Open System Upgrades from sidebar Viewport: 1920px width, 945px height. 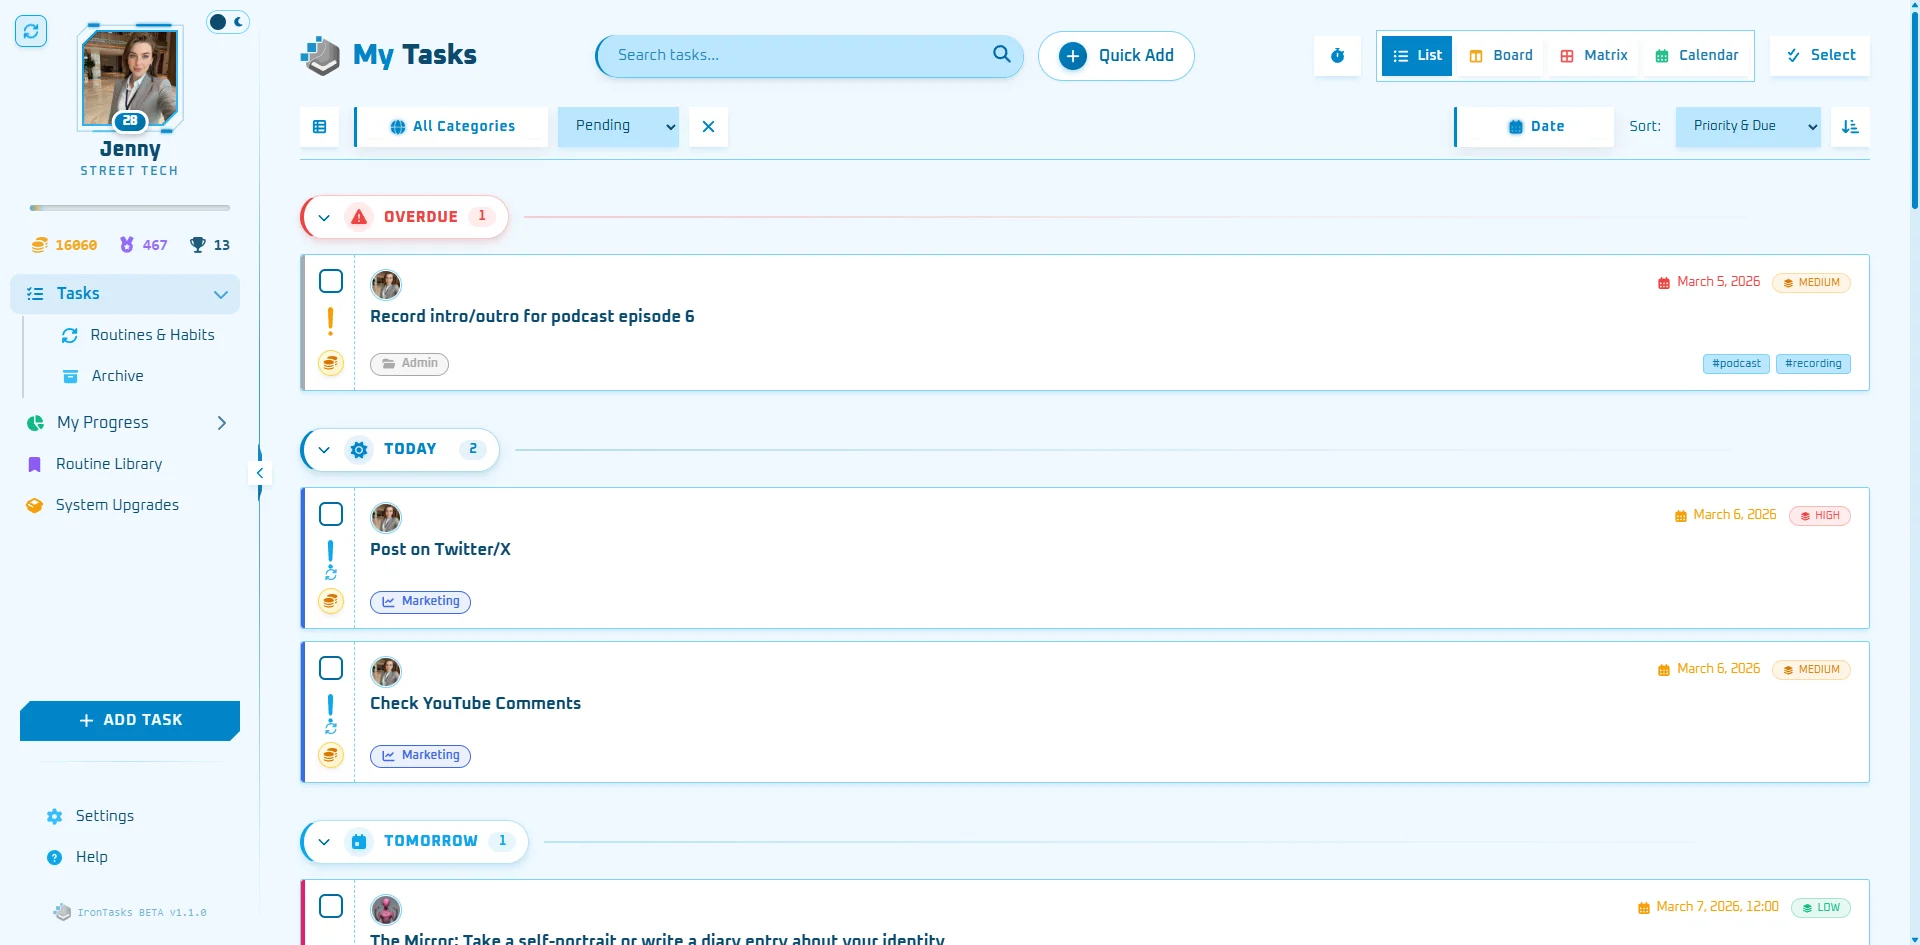pyautogui.click(x=117, y=505)
